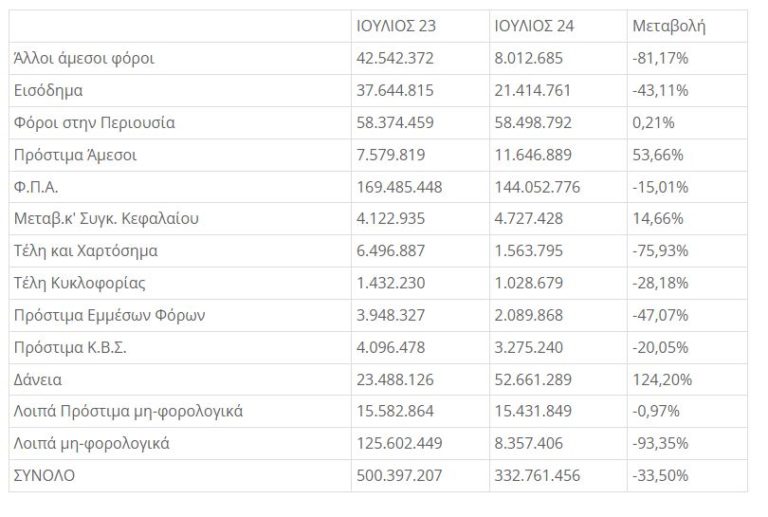This screenshot has width=768, height=517.
Task: Click the ΙΟΥΛΙΟΣ 24 column header
Action: (533, 26)
